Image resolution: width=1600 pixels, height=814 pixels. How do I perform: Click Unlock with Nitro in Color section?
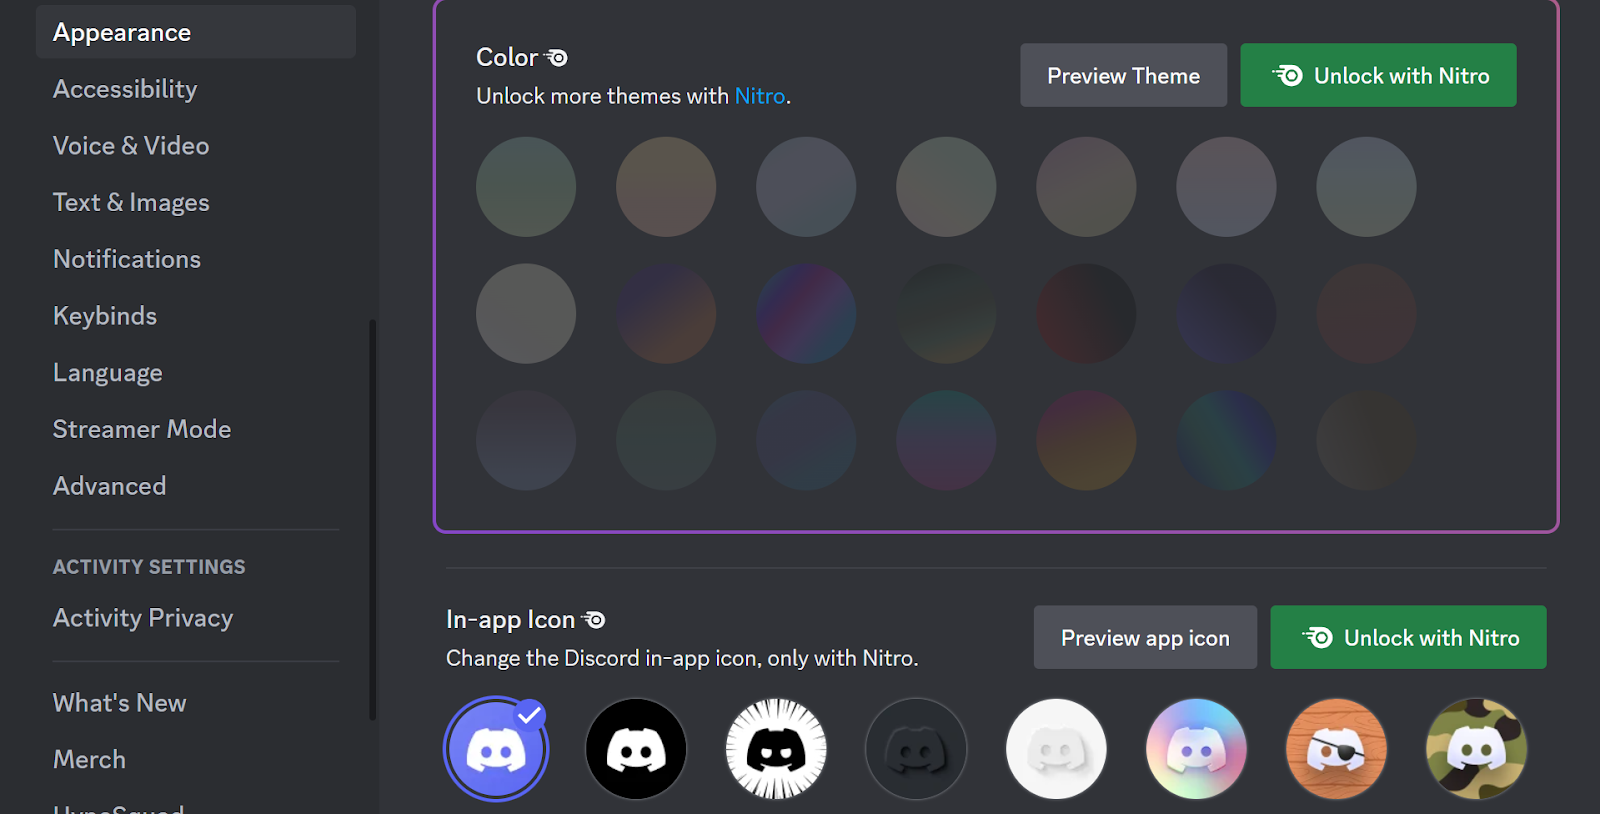1378,75
